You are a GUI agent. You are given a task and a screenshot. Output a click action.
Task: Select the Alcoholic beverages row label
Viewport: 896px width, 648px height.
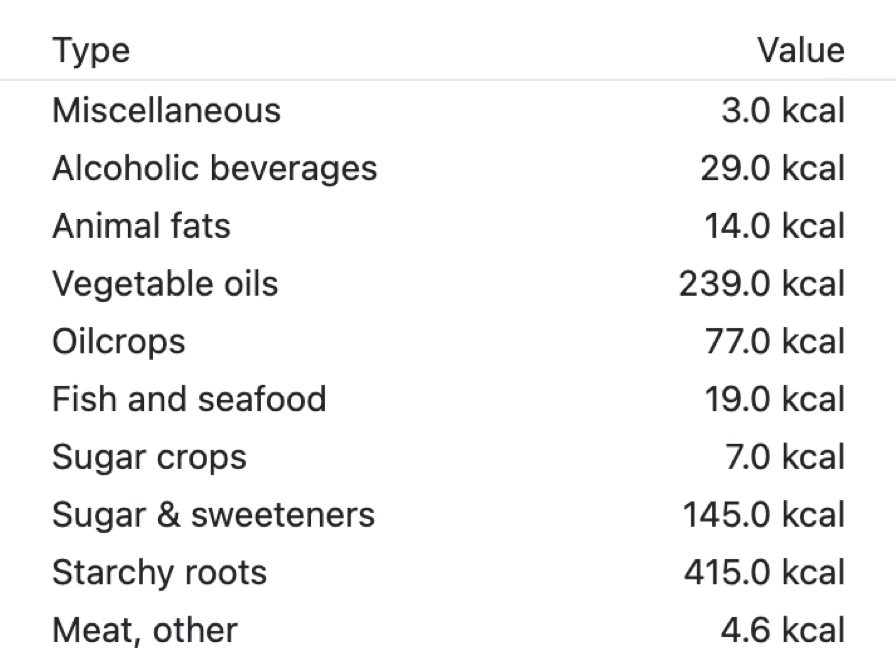pyautogui.click(x=214, y=168)
